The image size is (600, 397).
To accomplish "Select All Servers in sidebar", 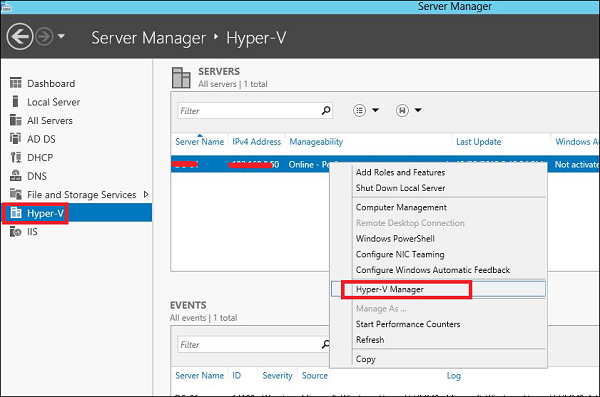I will coord(50,120).
